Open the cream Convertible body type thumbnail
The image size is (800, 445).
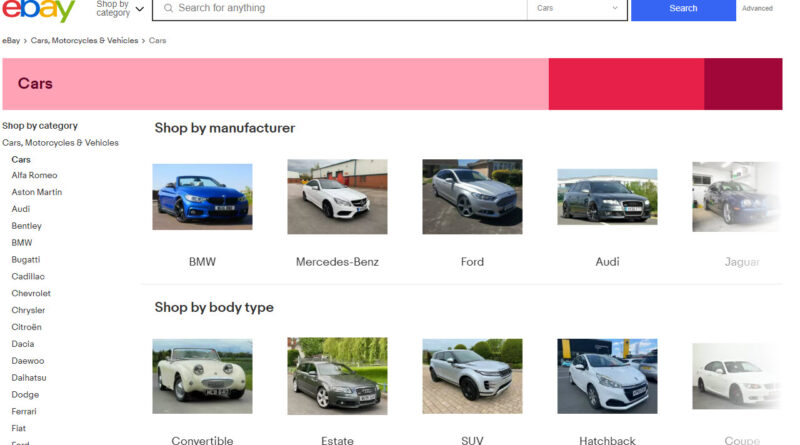tap(203, 376)
